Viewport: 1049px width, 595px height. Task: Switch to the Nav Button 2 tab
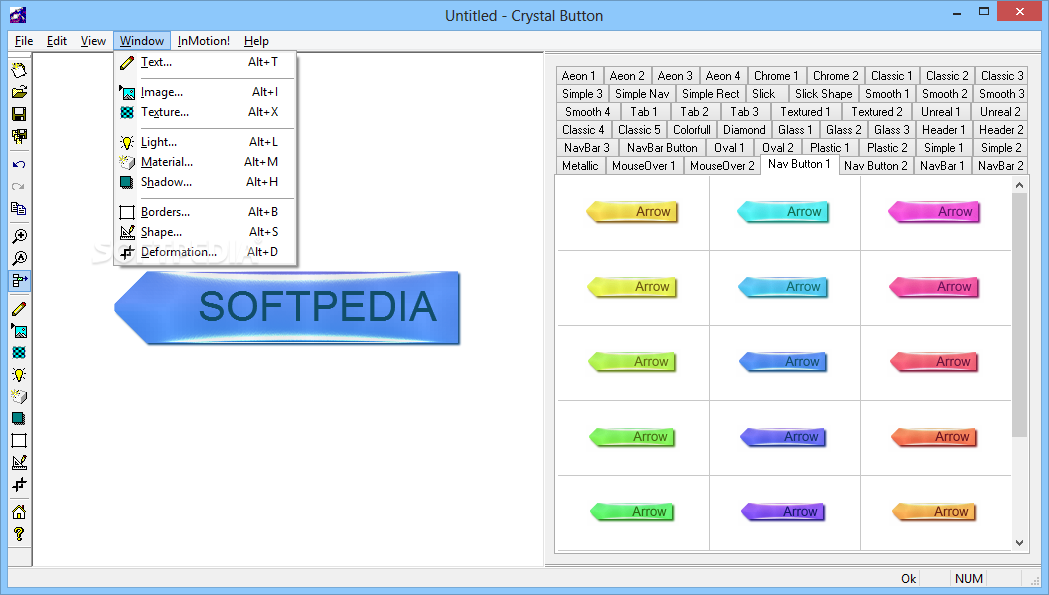tap(875, 165)
